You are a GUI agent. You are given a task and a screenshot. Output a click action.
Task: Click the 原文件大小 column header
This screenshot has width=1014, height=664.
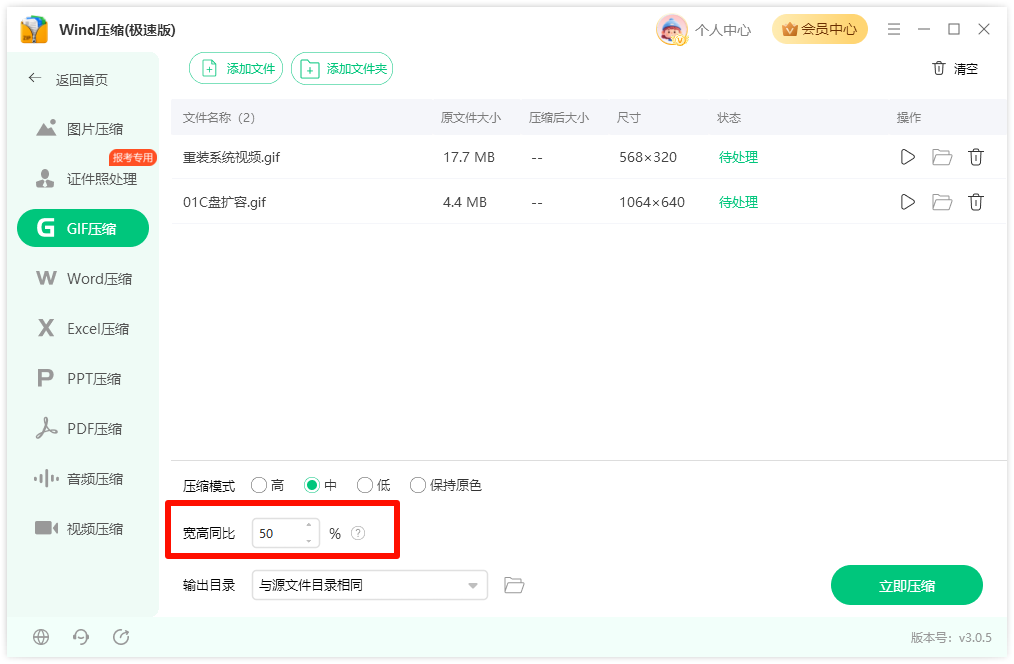[471, 118]
